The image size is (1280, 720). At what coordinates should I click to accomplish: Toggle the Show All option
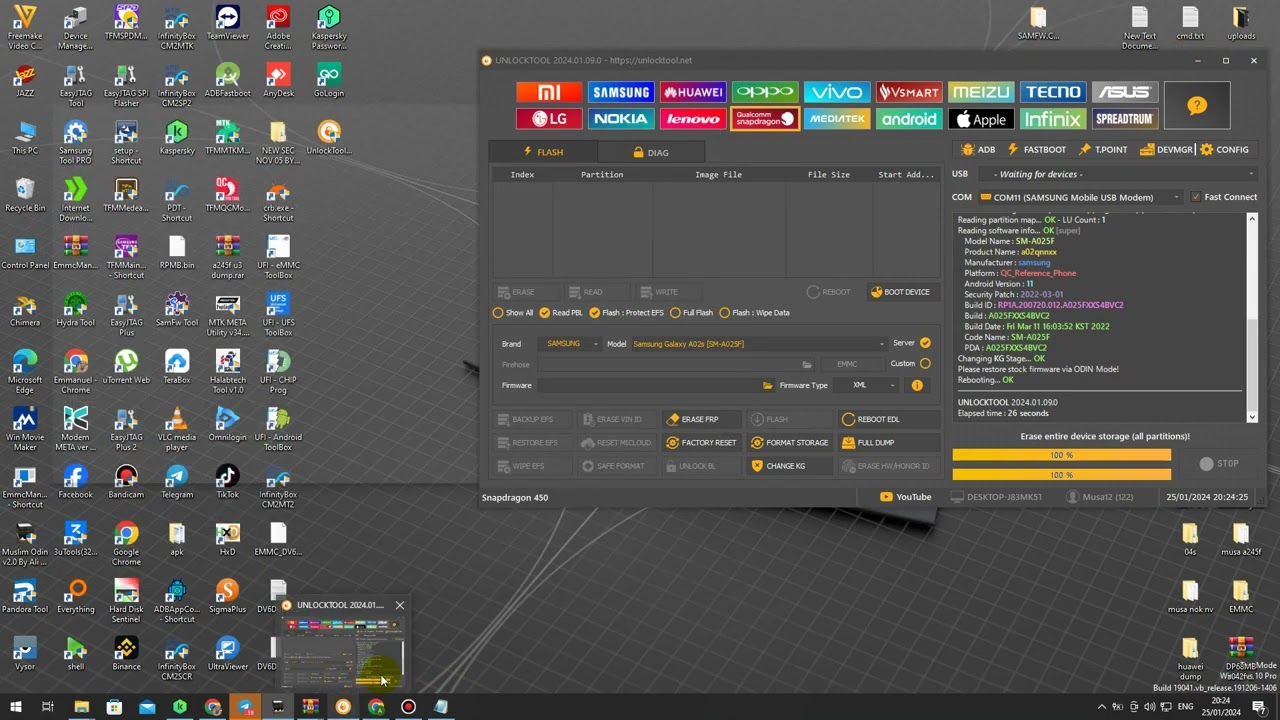click(x=513, y=313)
